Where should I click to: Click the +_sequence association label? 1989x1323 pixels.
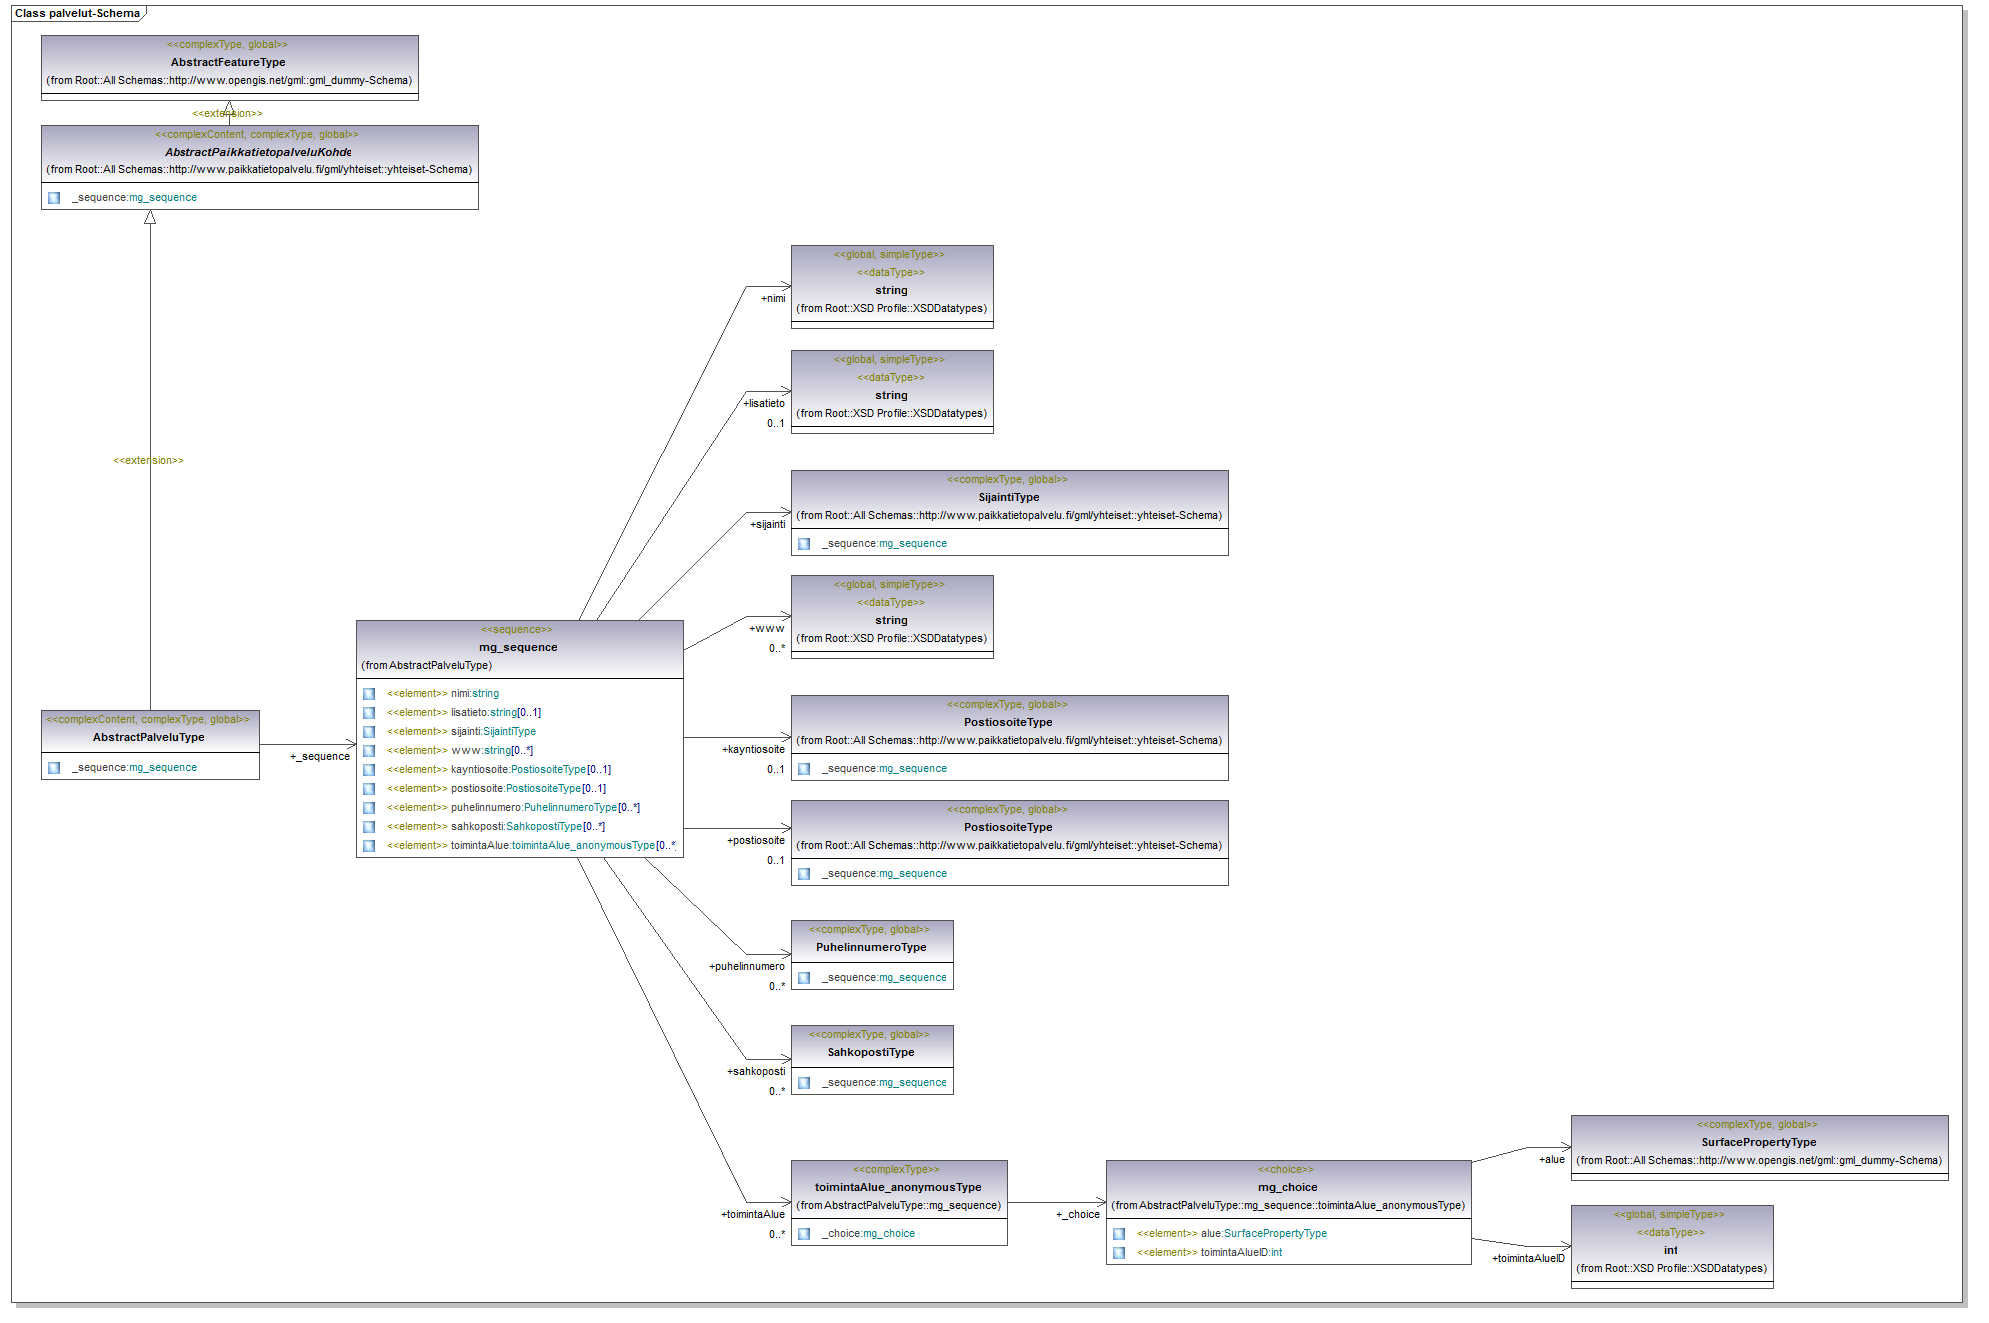(x=320, y=757)
